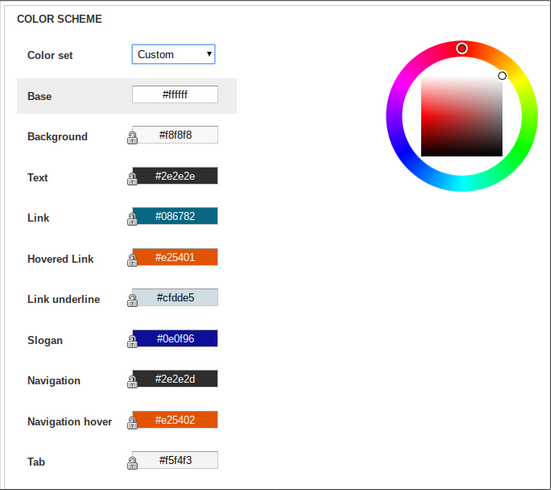
Task: Click the red hue marker on wheel
Action: [x=462, y=48]
